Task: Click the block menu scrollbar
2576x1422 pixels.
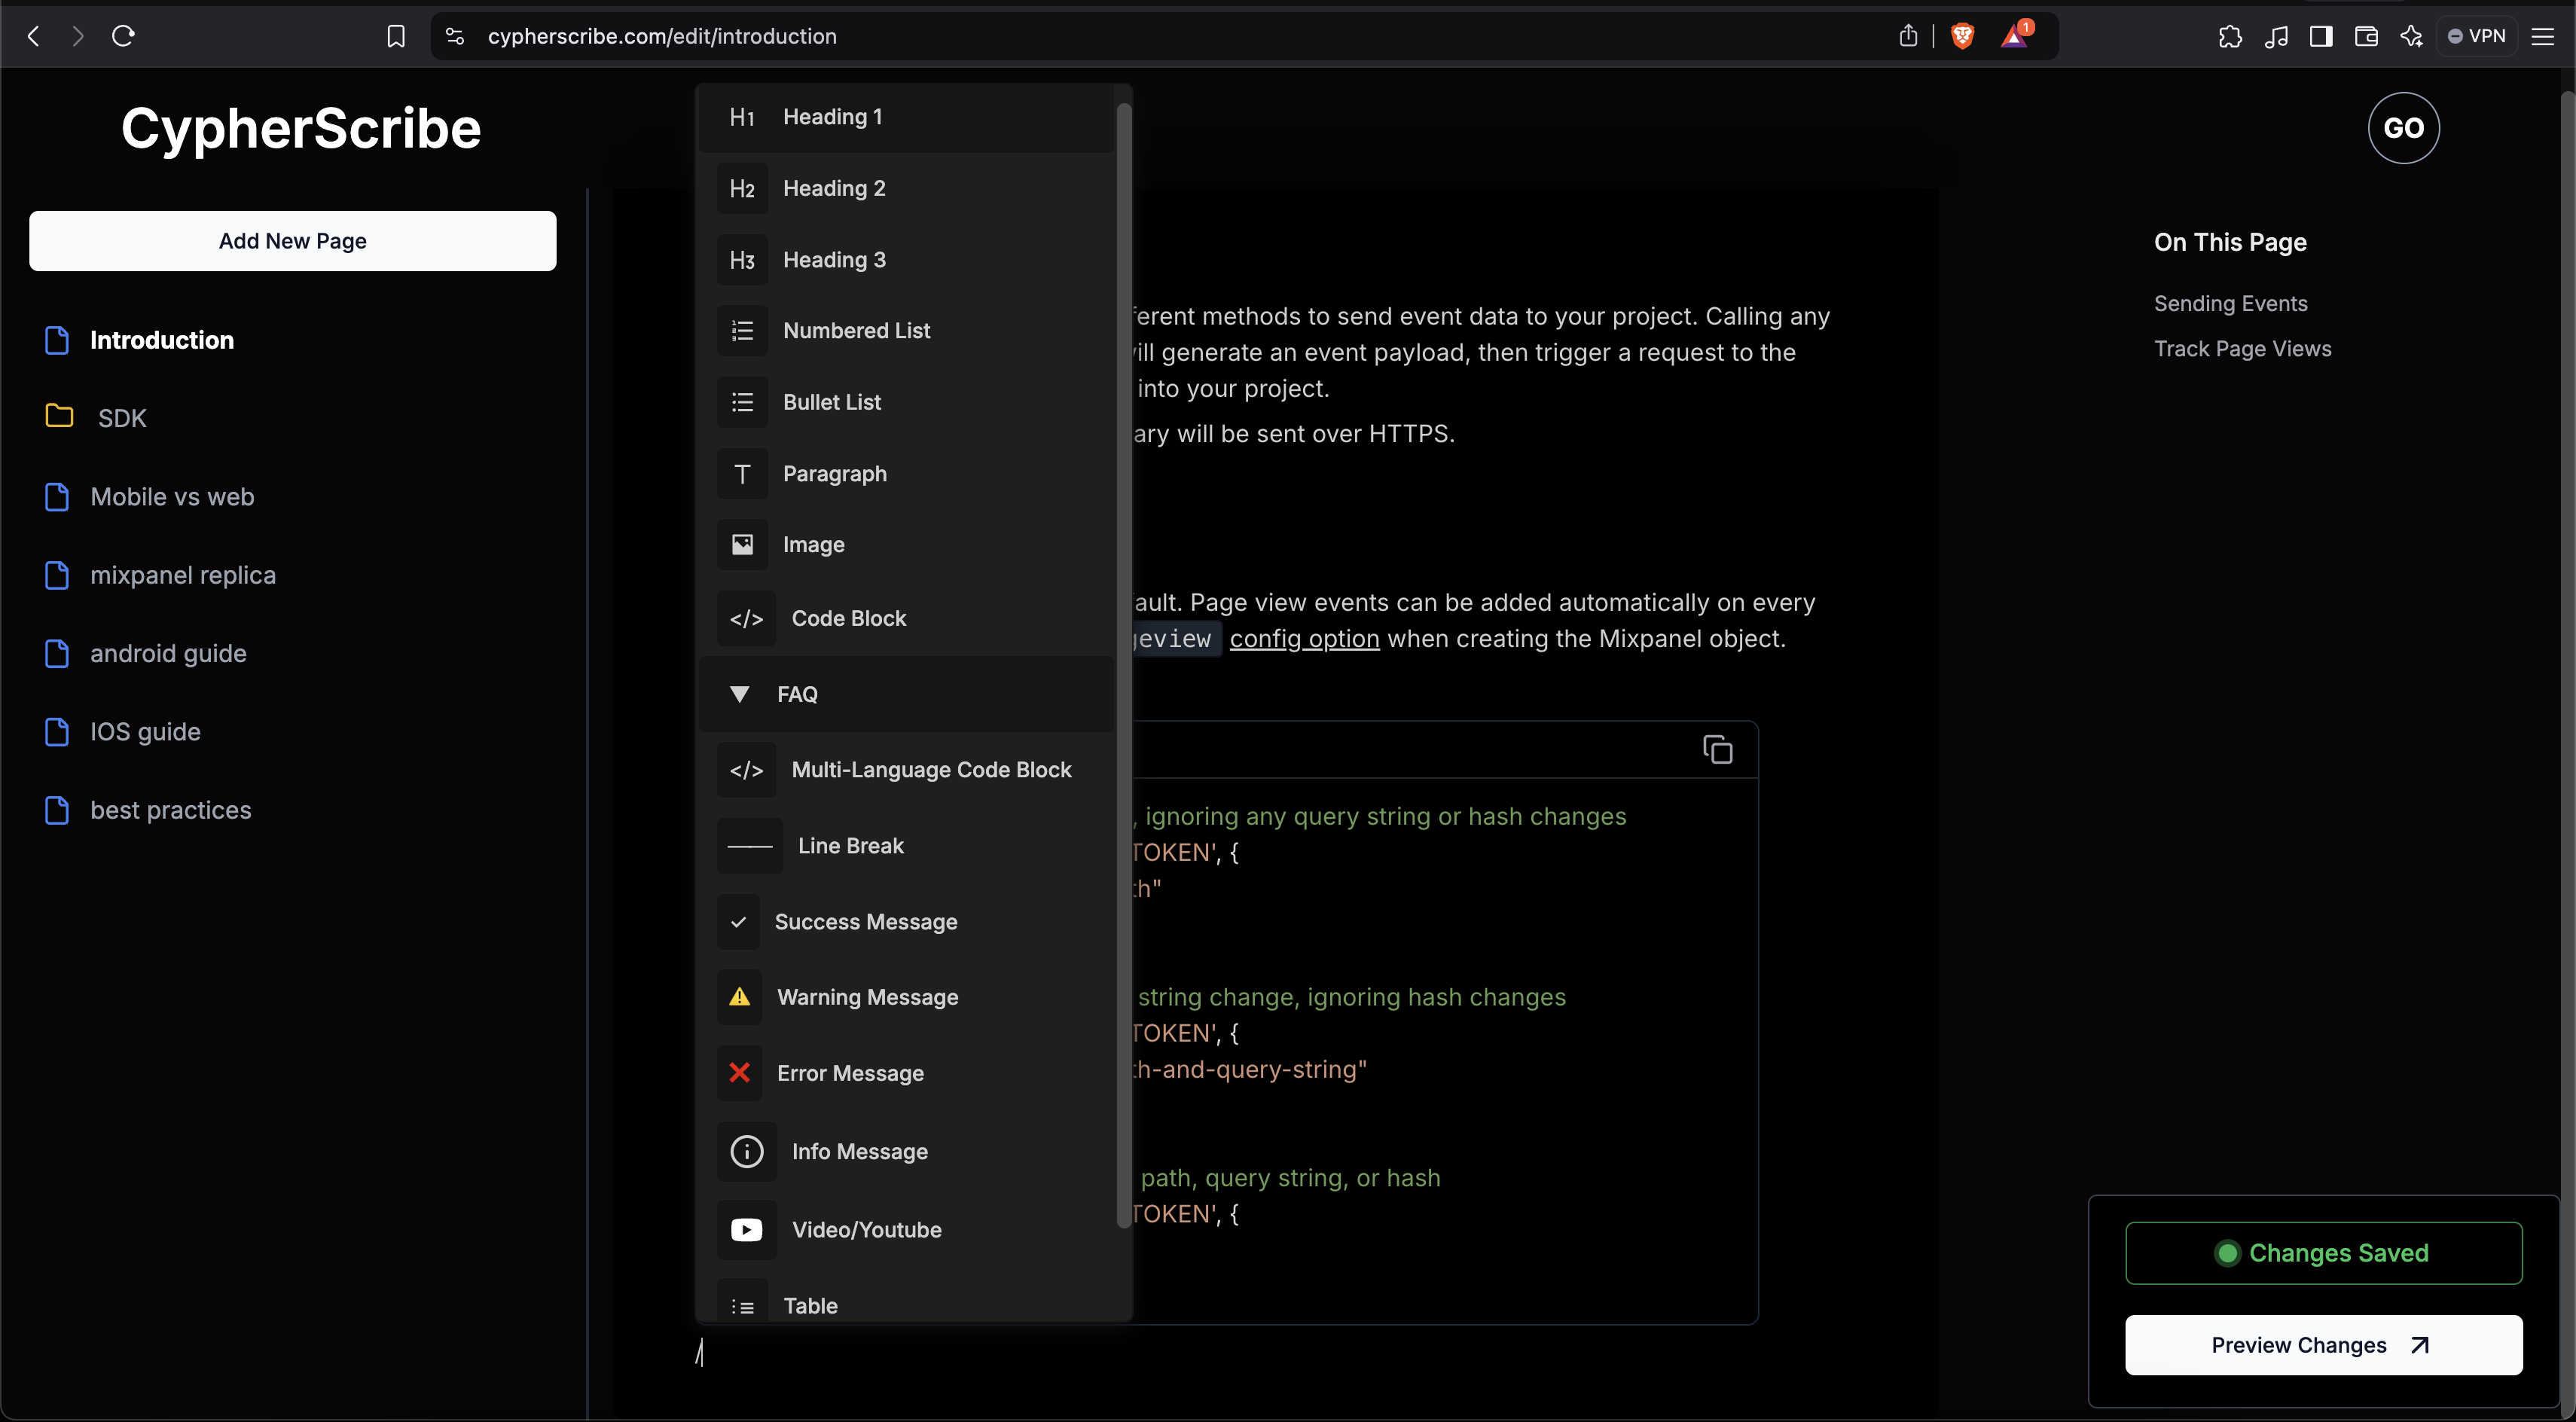Action: (x=1123, y=665)
